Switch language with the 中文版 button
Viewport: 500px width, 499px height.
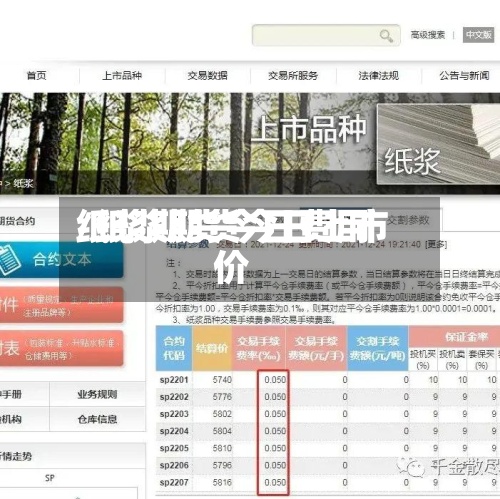pos(478,35)
